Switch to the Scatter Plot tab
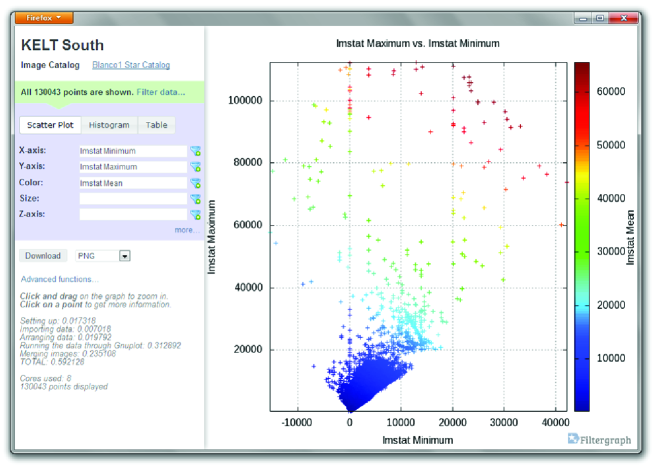654x469 pixels. [50, 125]
